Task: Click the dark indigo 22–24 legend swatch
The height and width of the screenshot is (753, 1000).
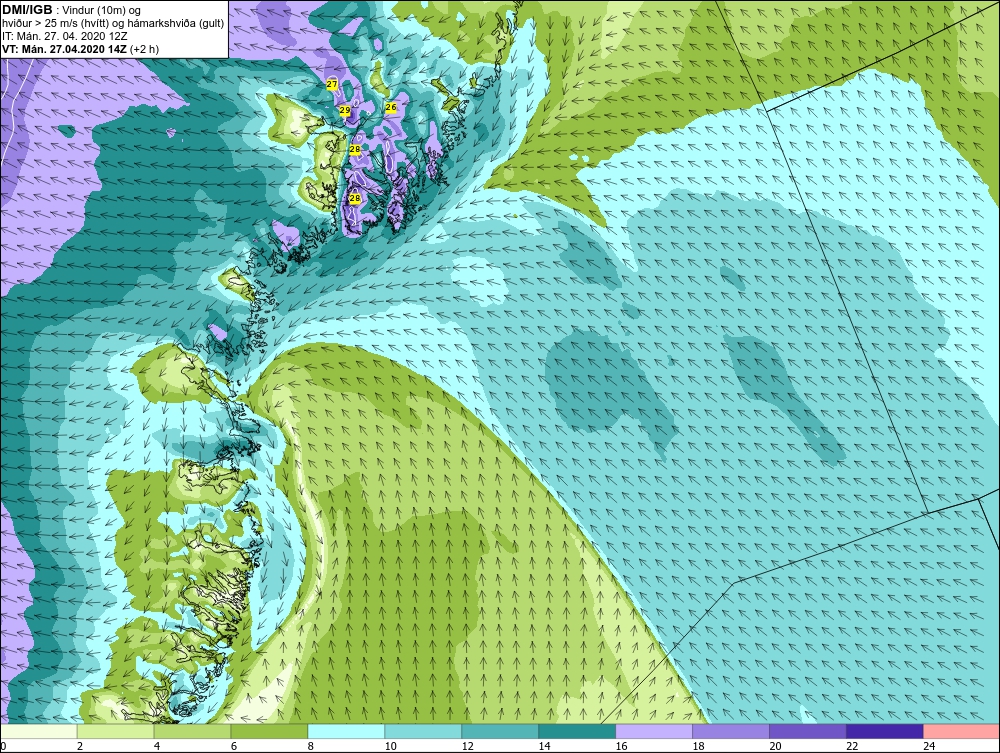Action: point(885,731)
